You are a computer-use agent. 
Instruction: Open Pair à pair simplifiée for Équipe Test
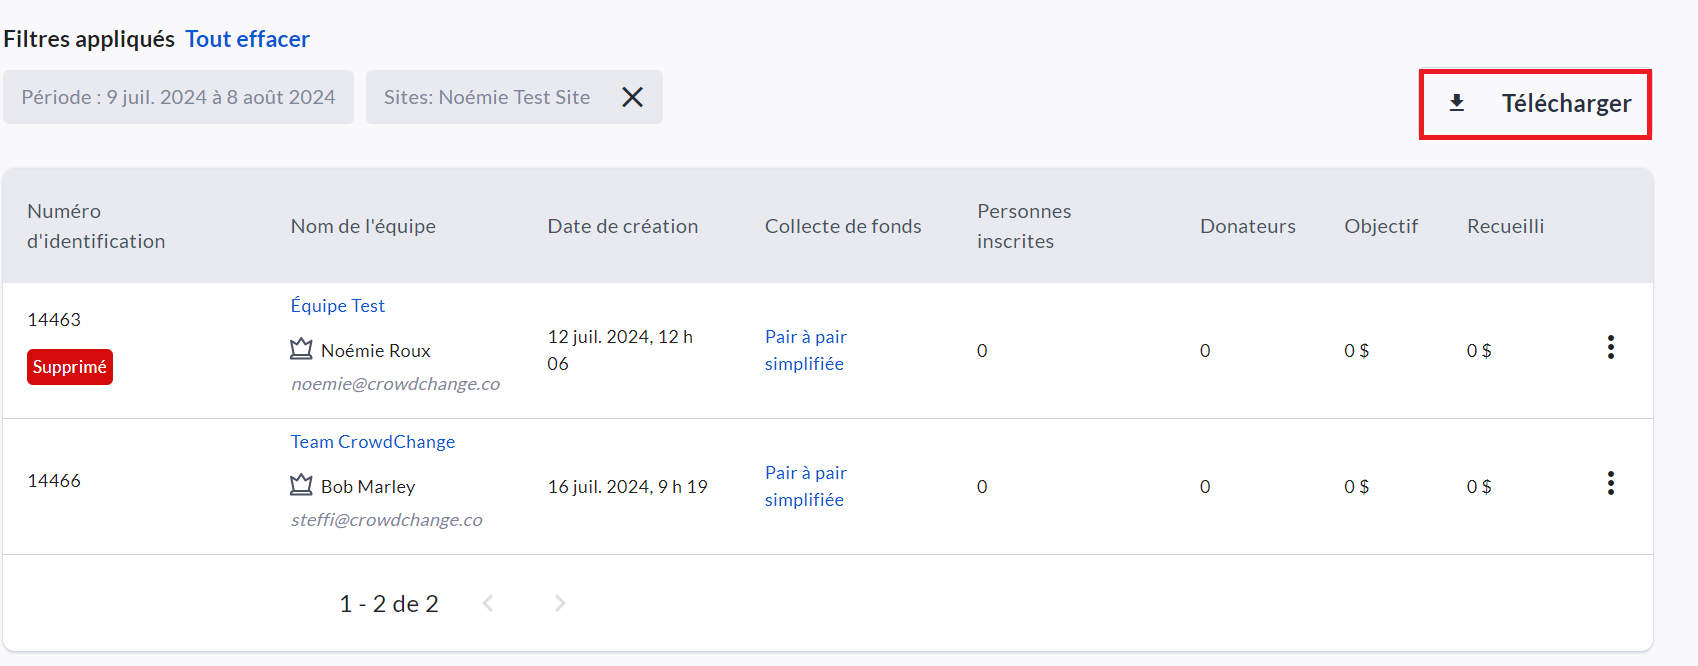805,350
